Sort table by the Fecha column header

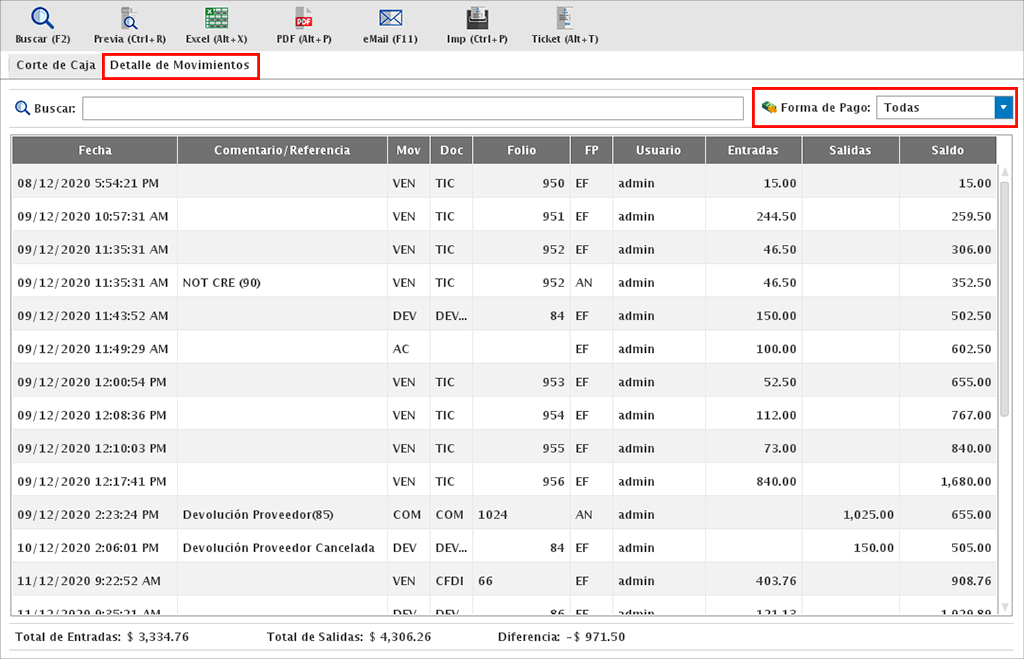point(95,150)
